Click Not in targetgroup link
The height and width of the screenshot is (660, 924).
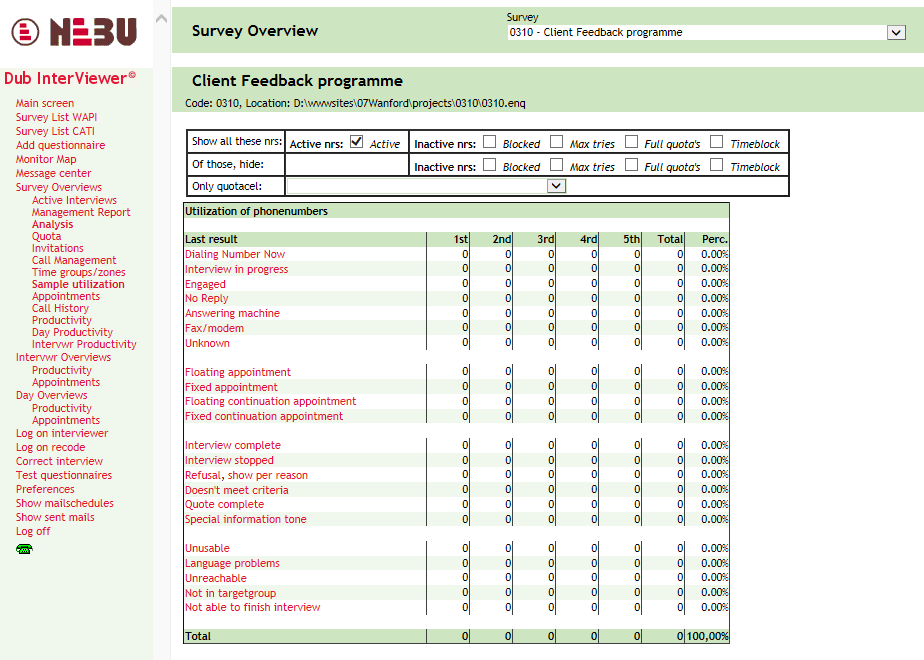tap(230, 593)
